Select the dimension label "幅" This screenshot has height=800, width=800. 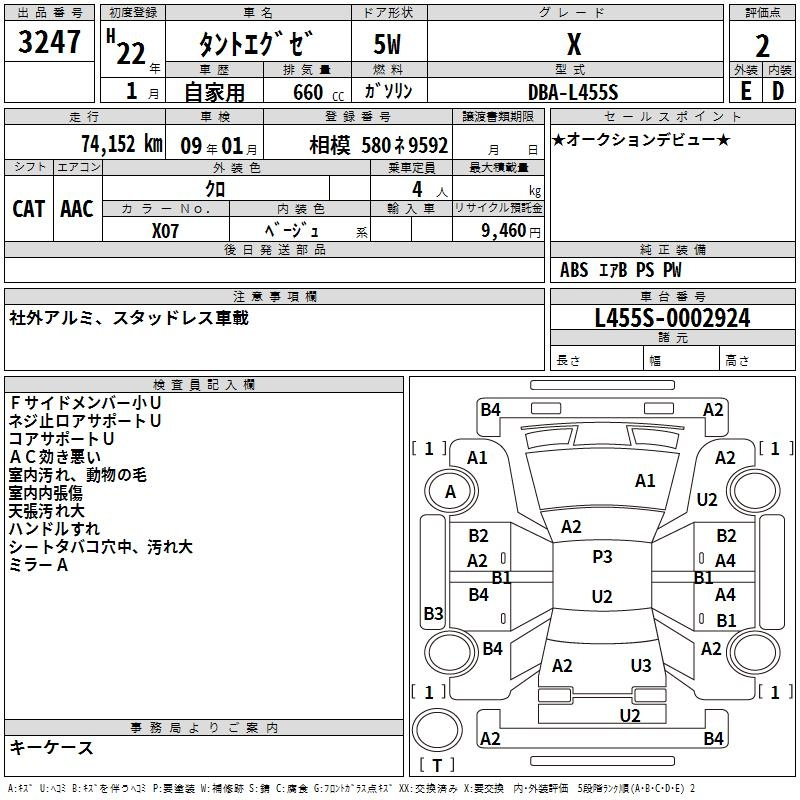click(x=656, y=361)
